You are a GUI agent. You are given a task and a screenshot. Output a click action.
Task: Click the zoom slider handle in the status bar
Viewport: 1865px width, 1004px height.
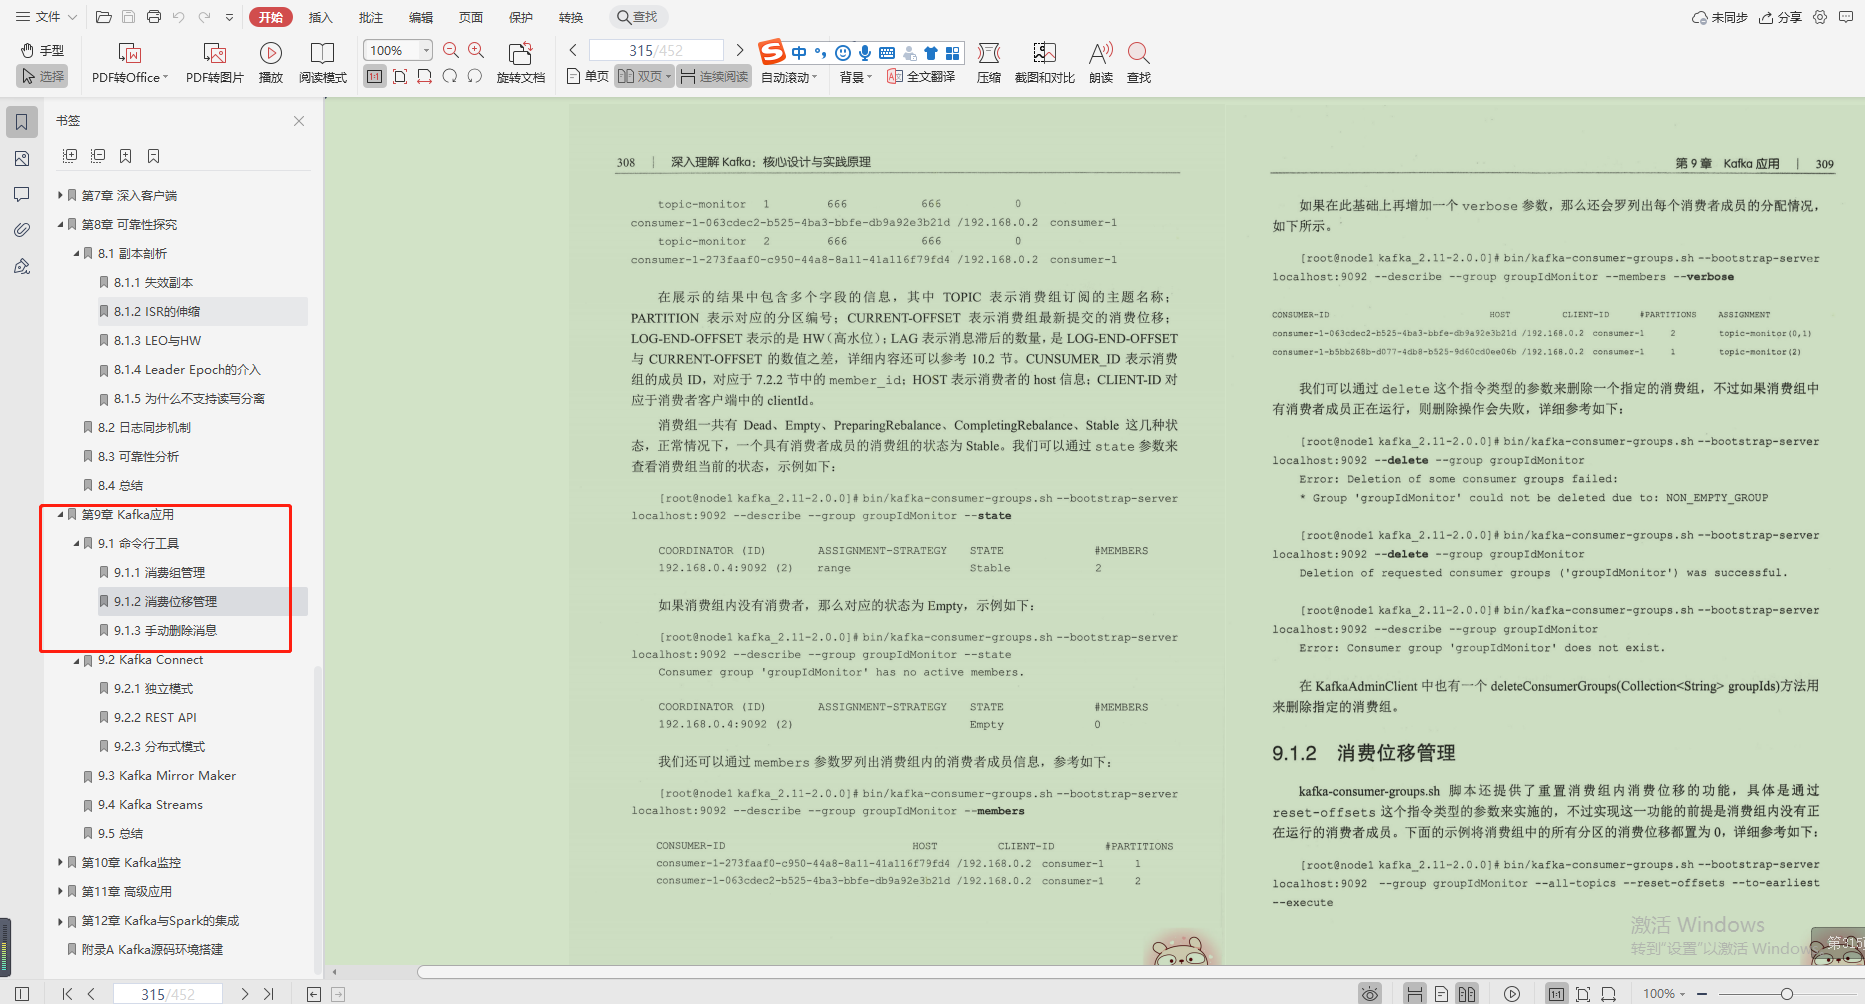pyautogui.click(x=1787, y=994)
